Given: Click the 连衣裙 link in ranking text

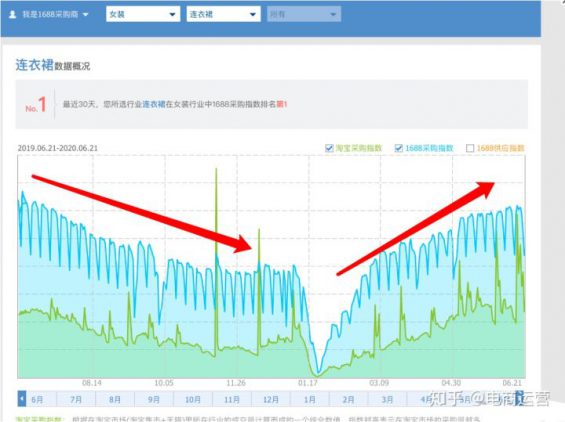Looking at the screenshot, I should point(154,104).
